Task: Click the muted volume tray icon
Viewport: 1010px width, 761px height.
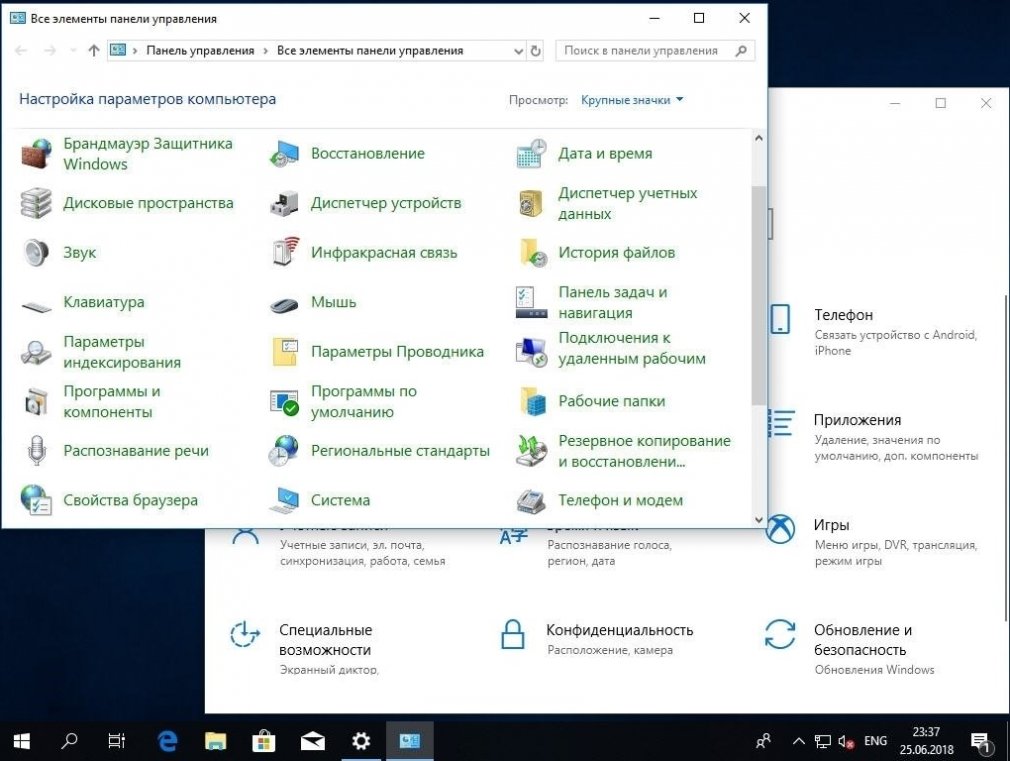Action: tap(846, 742)
